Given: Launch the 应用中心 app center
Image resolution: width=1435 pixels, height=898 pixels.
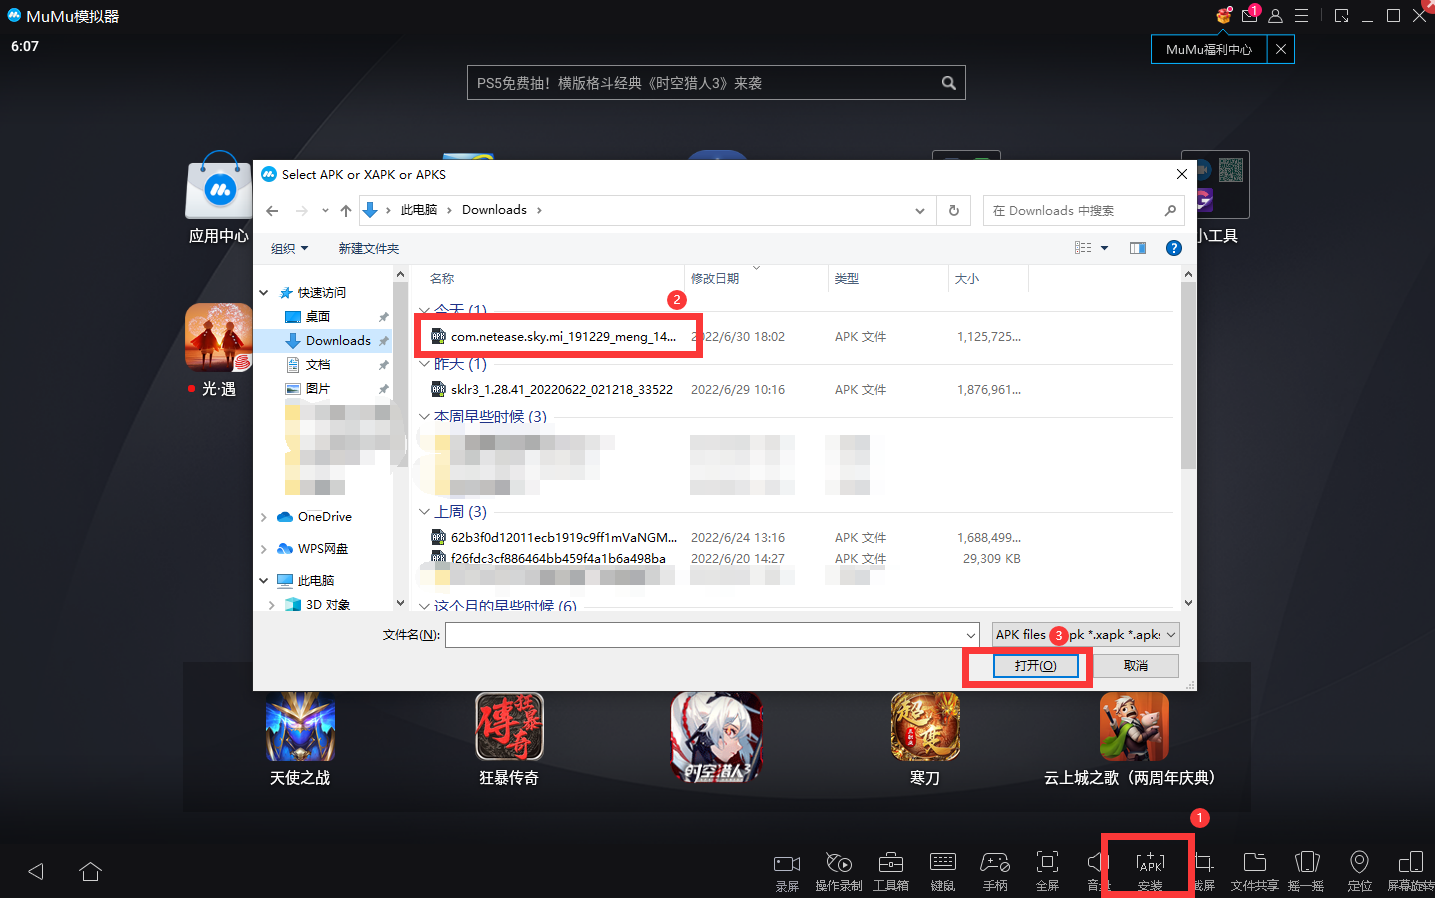Looking at the screenshot, I should click(219, 198).
